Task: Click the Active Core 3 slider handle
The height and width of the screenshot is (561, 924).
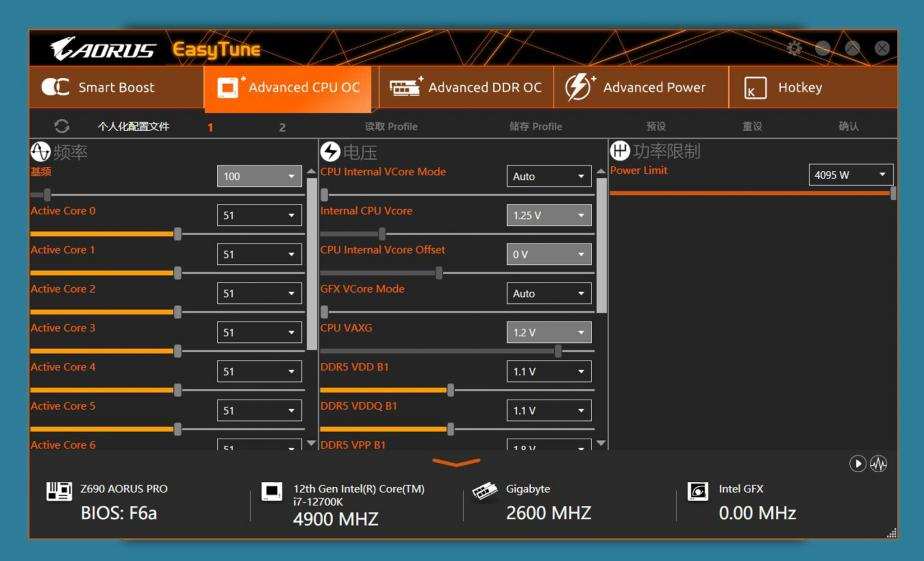Action: click(x=177, y=351)
